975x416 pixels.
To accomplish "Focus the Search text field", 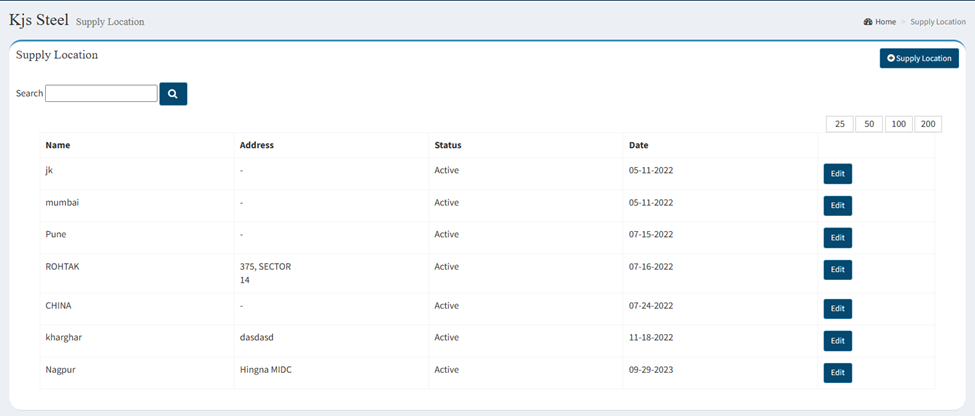I will pos(101,93).
